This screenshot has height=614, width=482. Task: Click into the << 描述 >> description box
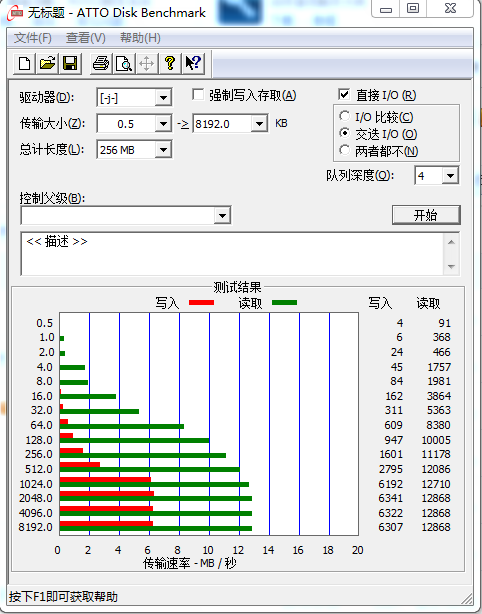(233, 254)
